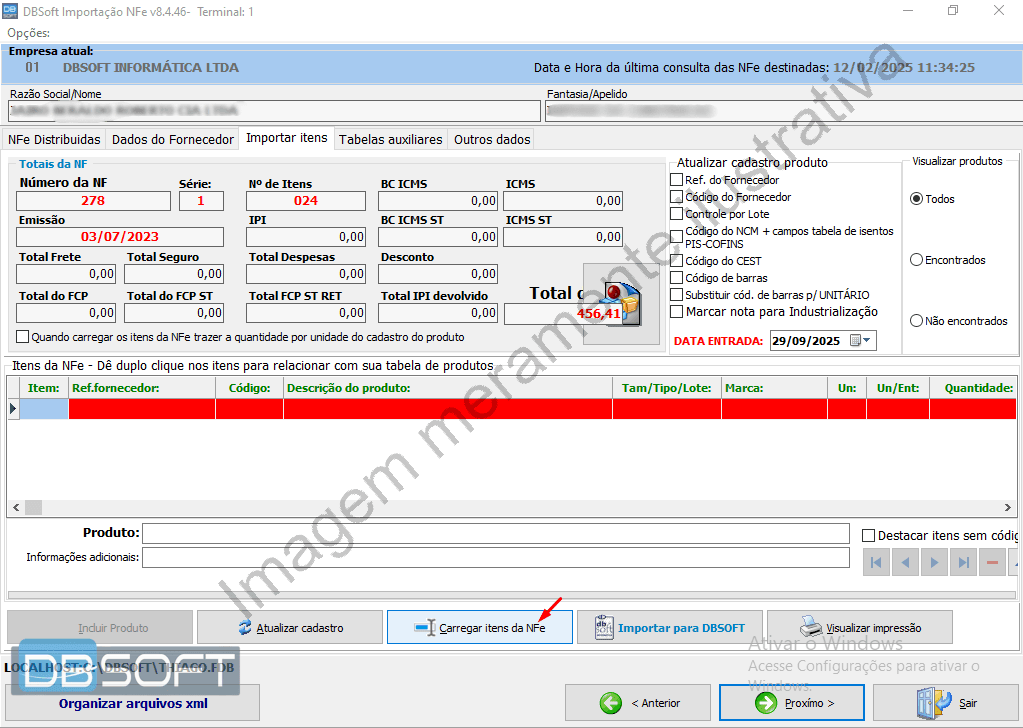The image size is (1023, 728).
Task: Click Importar para DBSOFT button
Action: click(669, 627)
